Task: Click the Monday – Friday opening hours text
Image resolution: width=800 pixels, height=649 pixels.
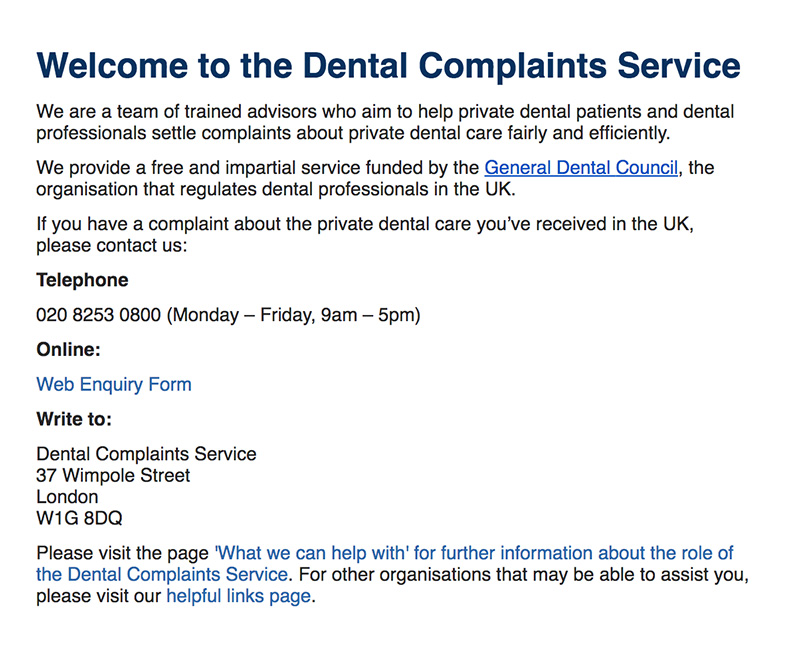Action: (294, 315)
